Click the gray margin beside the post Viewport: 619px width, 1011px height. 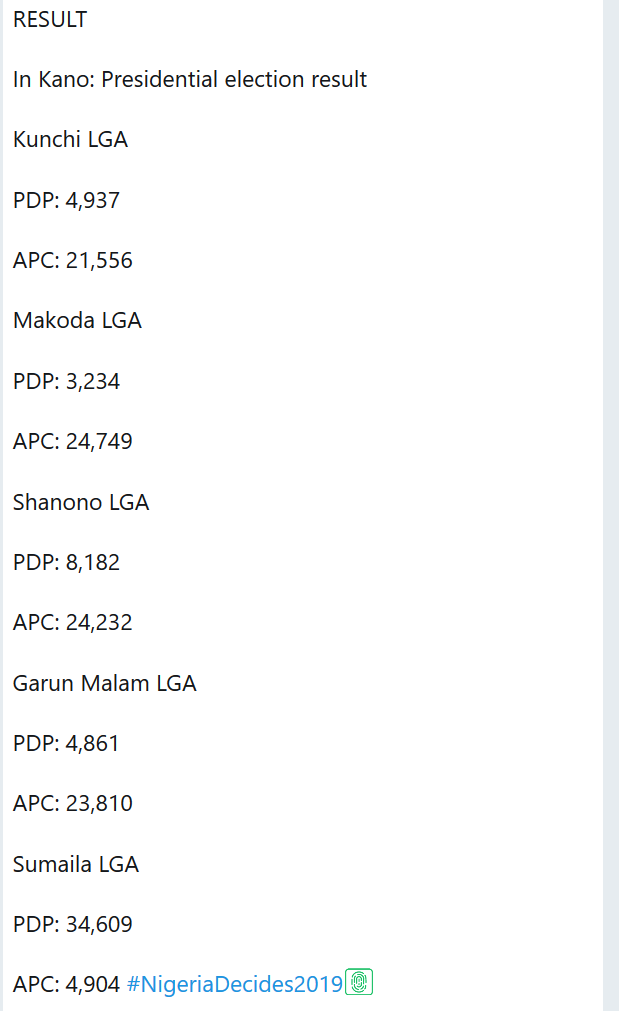click(611, 500)
